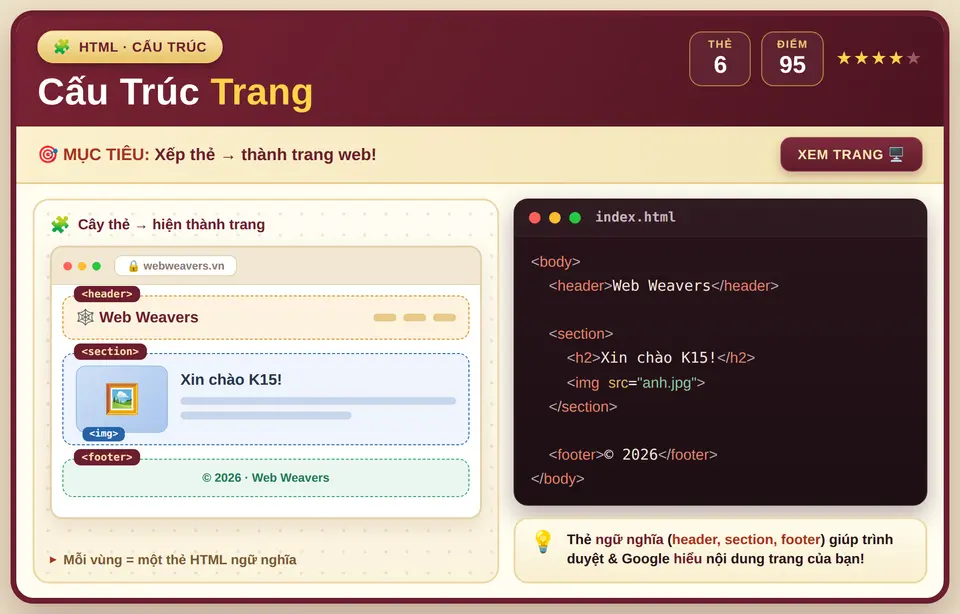Click the XEM TRANG button
This screenshot has width=960, height=614.
851,154
